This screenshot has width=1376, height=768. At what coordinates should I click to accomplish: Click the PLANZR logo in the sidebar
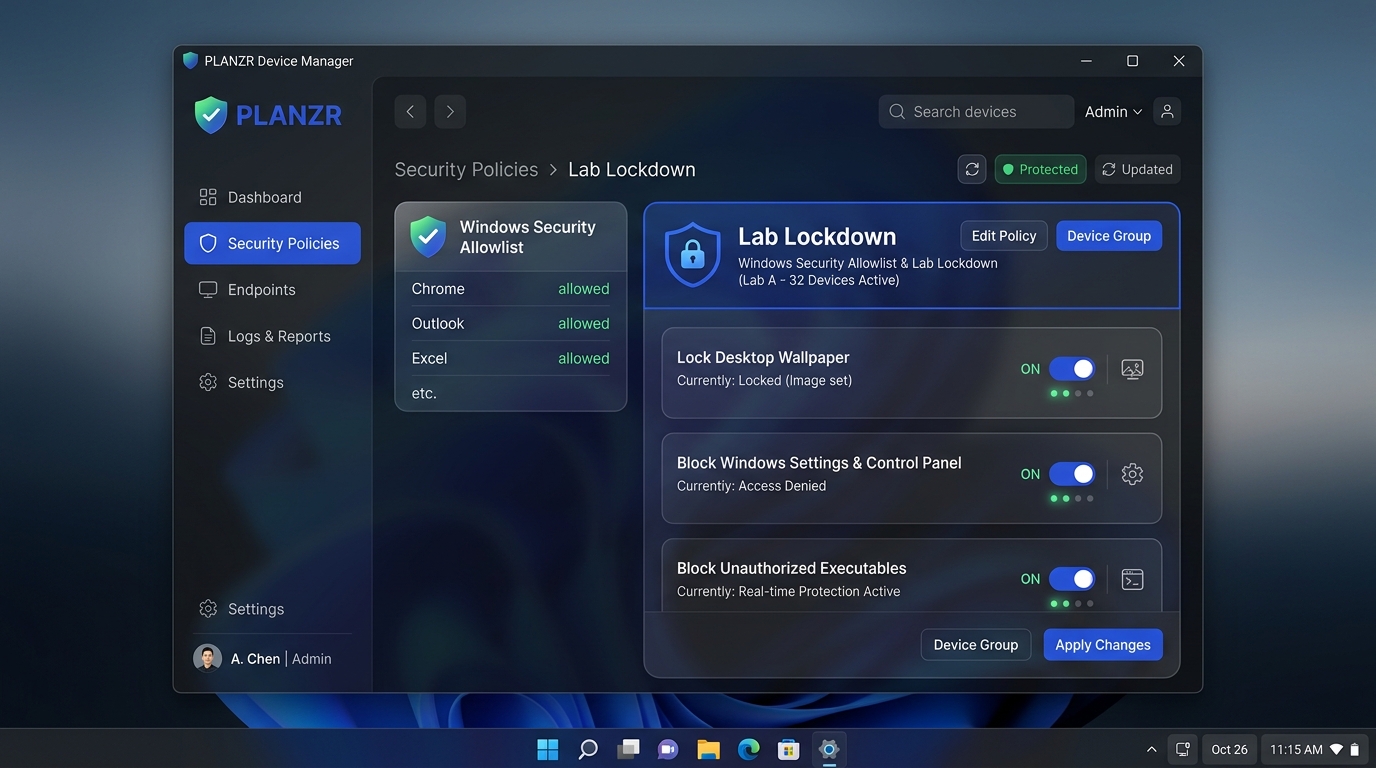click(268, 115)
